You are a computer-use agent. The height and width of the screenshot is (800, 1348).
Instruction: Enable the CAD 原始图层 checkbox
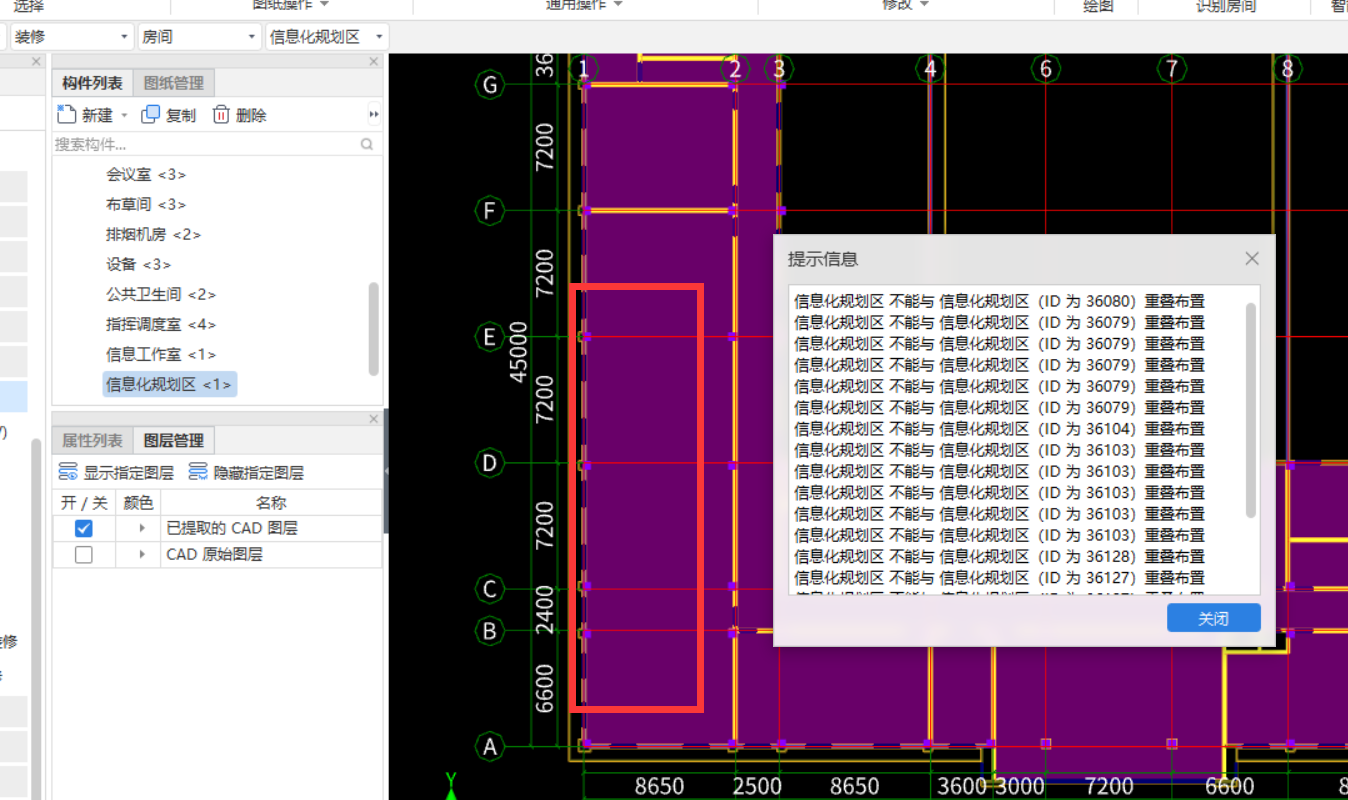click(84, 554)
